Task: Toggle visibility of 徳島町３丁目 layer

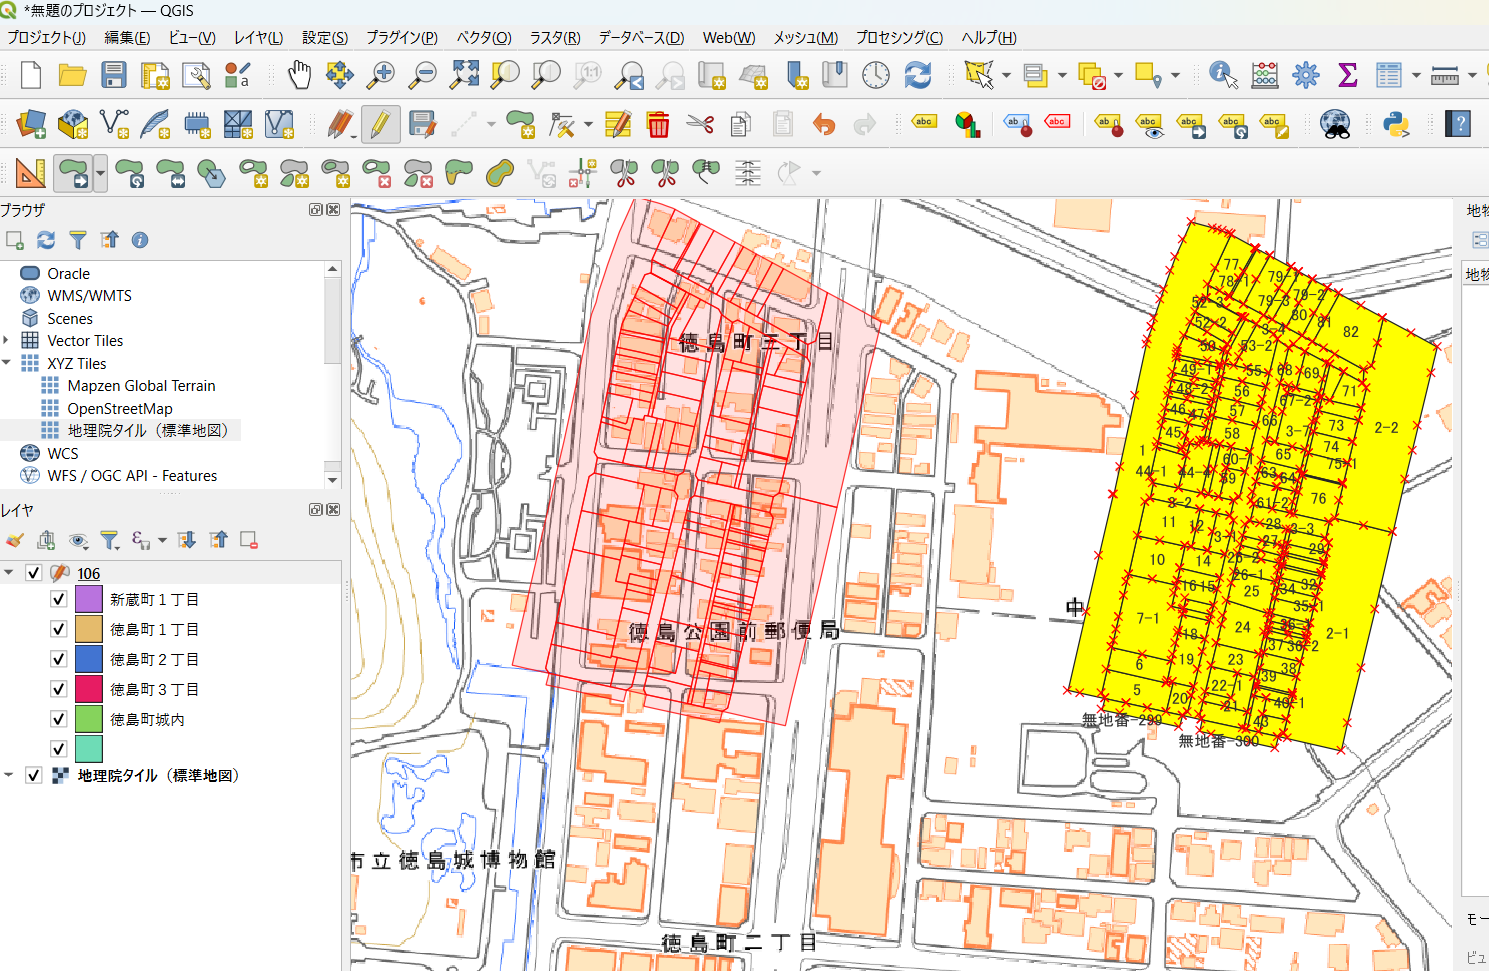Action: [59, 689]
